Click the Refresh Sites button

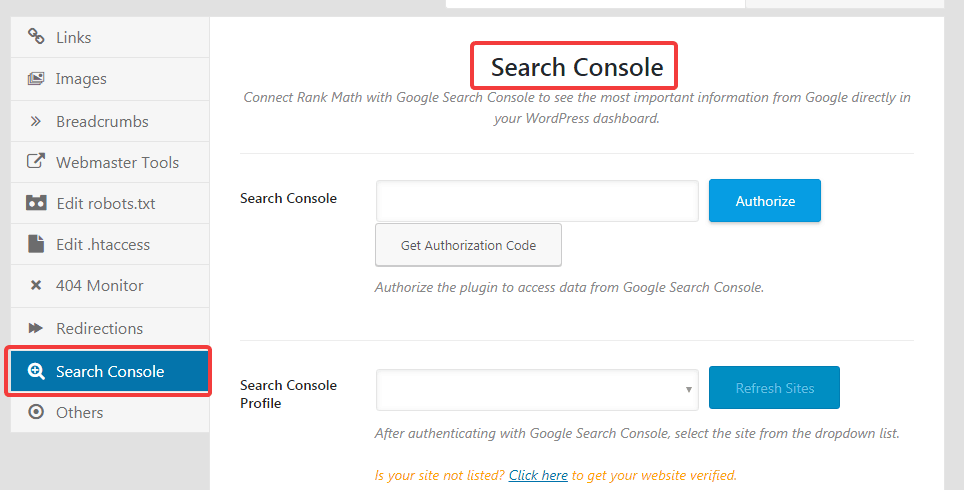[x=774, y=388]
